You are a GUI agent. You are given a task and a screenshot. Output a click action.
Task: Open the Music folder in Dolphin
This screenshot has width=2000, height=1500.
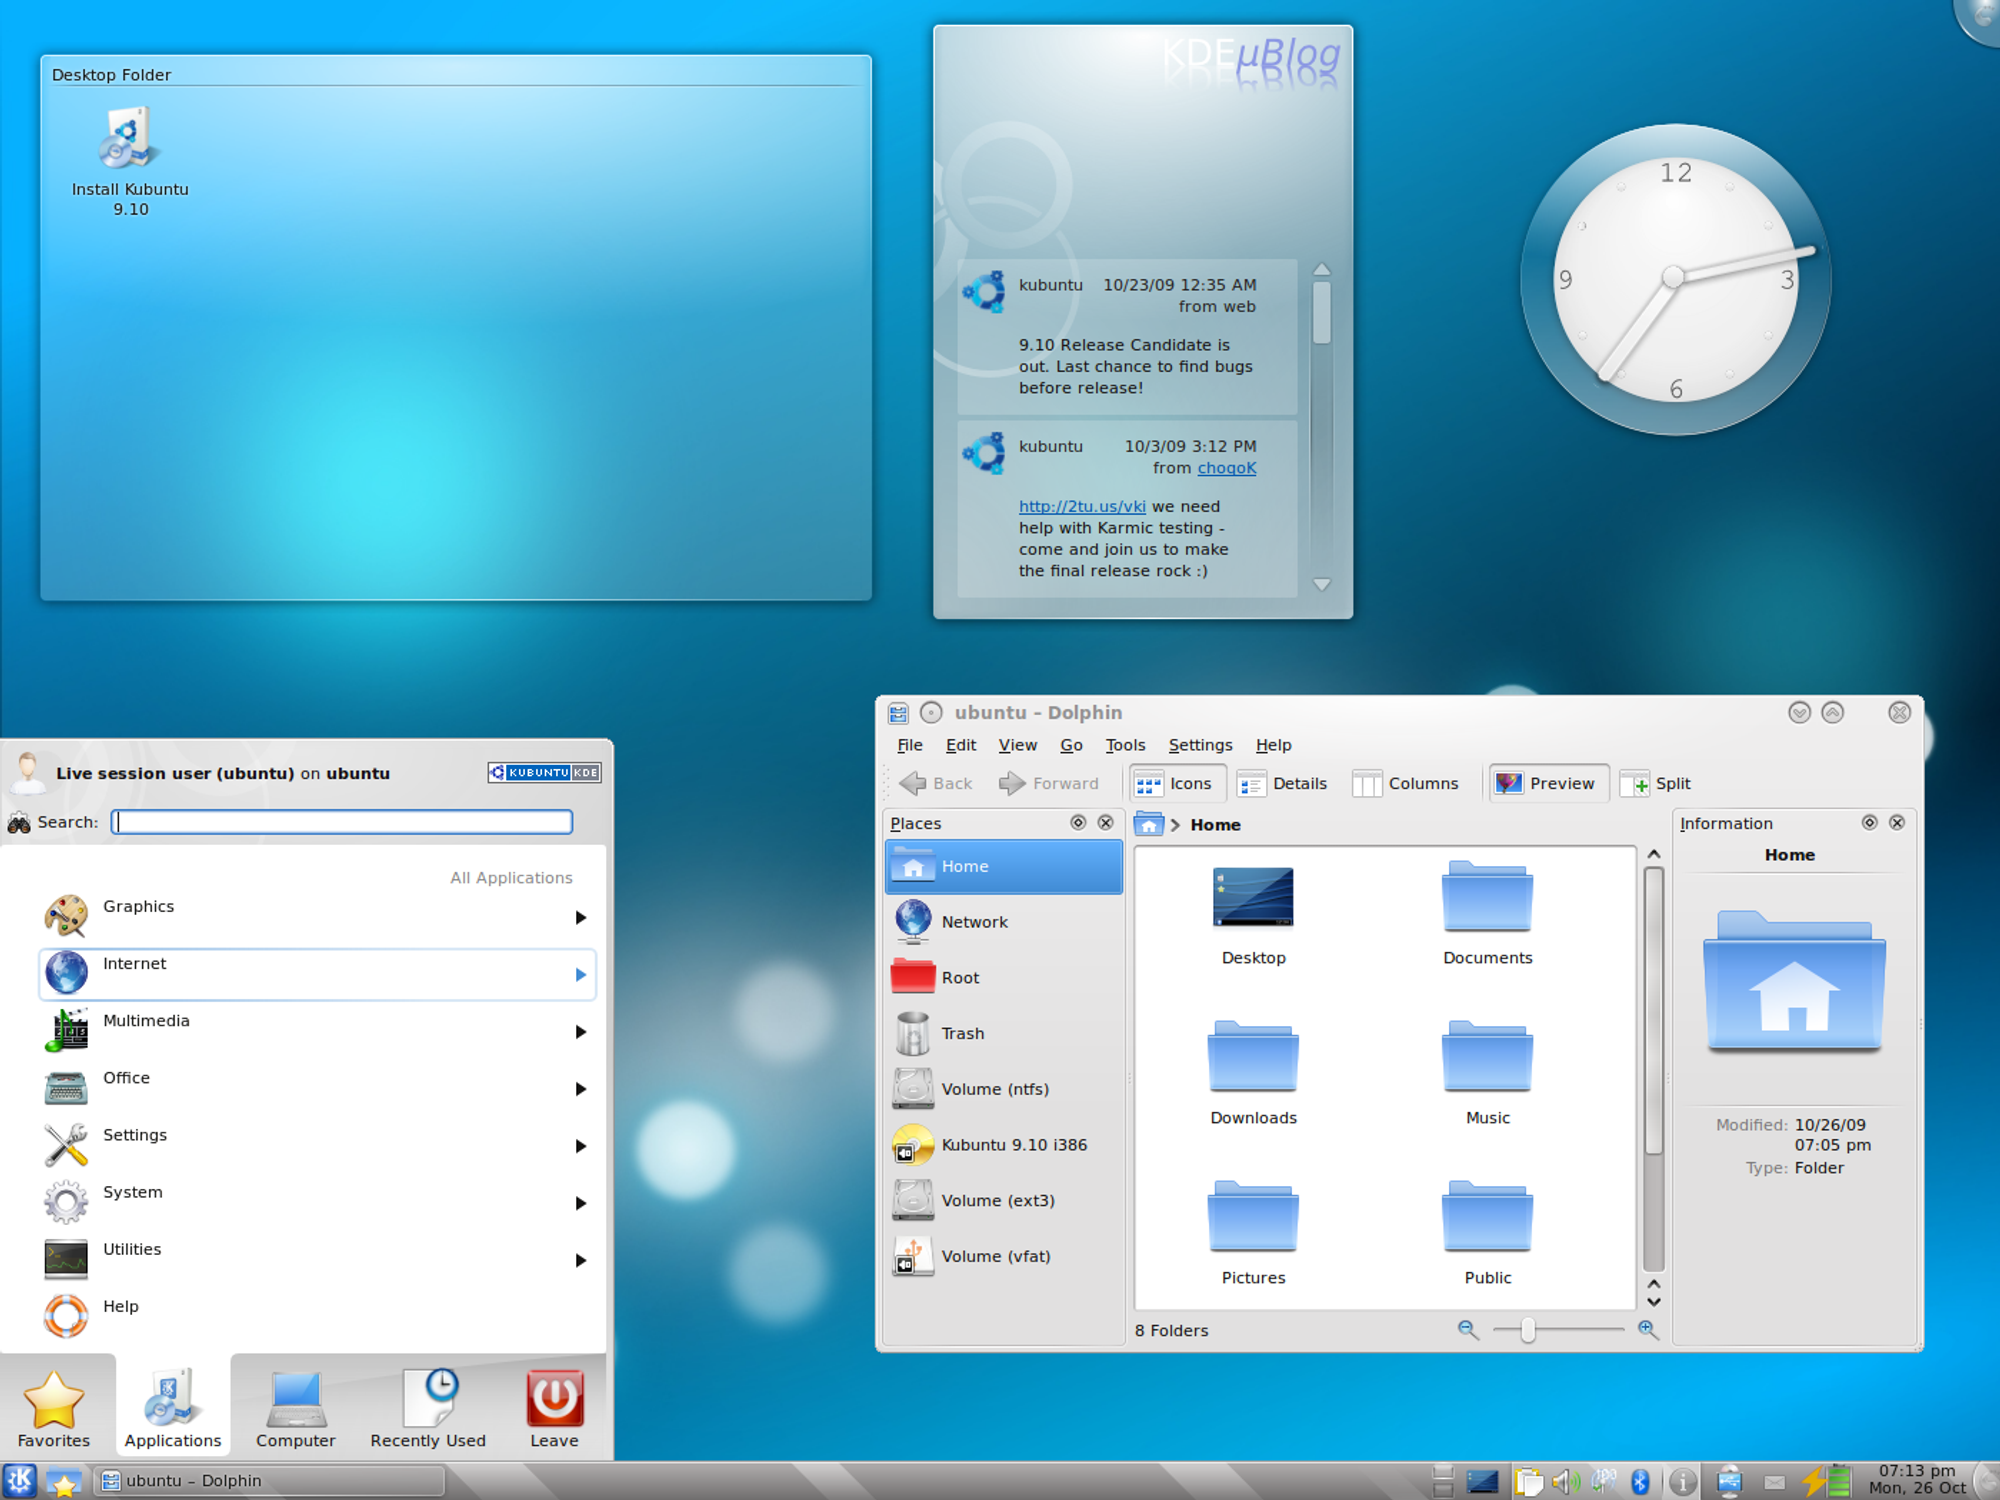point(1487,1074)
